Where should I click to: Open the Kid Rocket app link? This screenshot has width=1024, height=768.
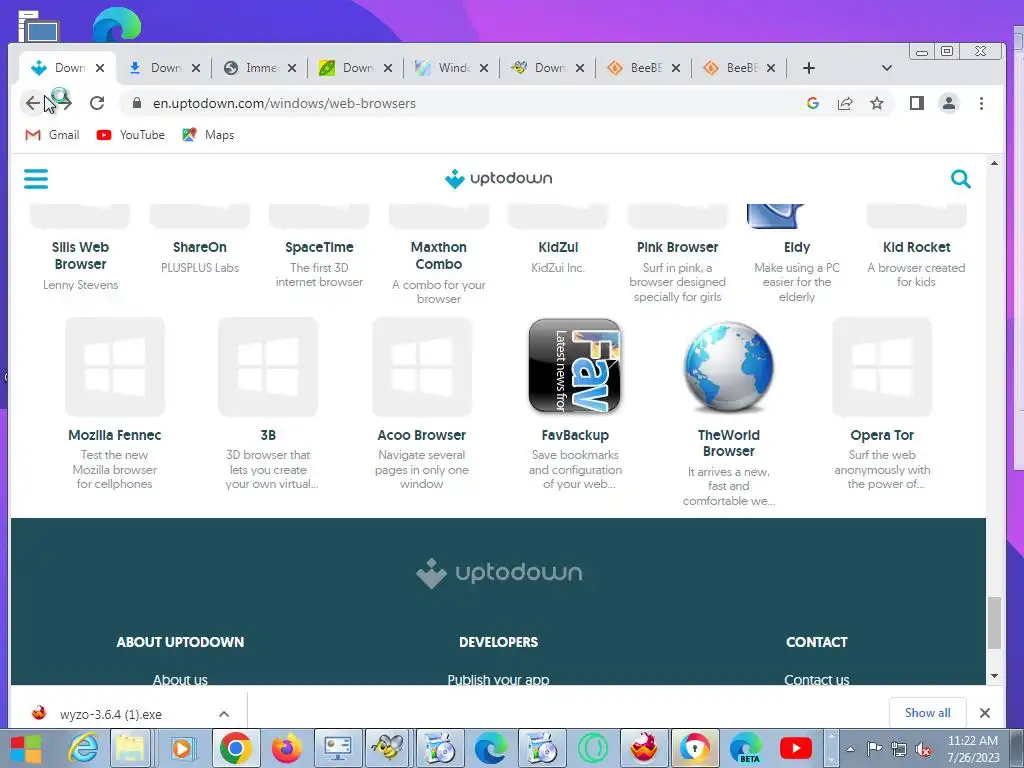tap(916, 247)
